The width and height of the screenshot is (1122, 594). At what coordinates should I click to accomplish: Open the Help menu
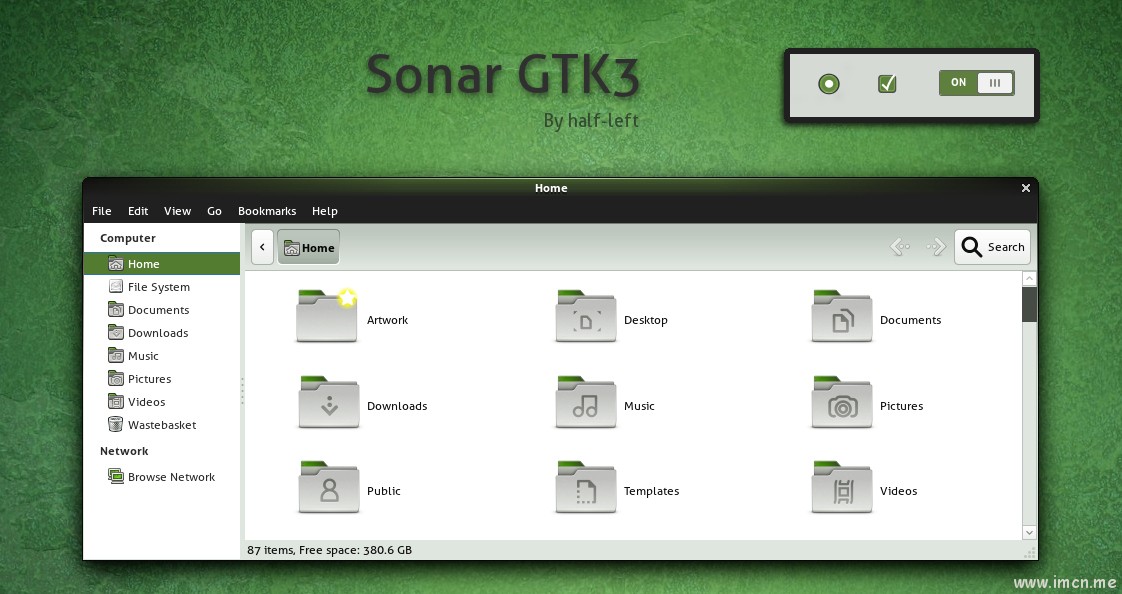(x=325, y=211)
